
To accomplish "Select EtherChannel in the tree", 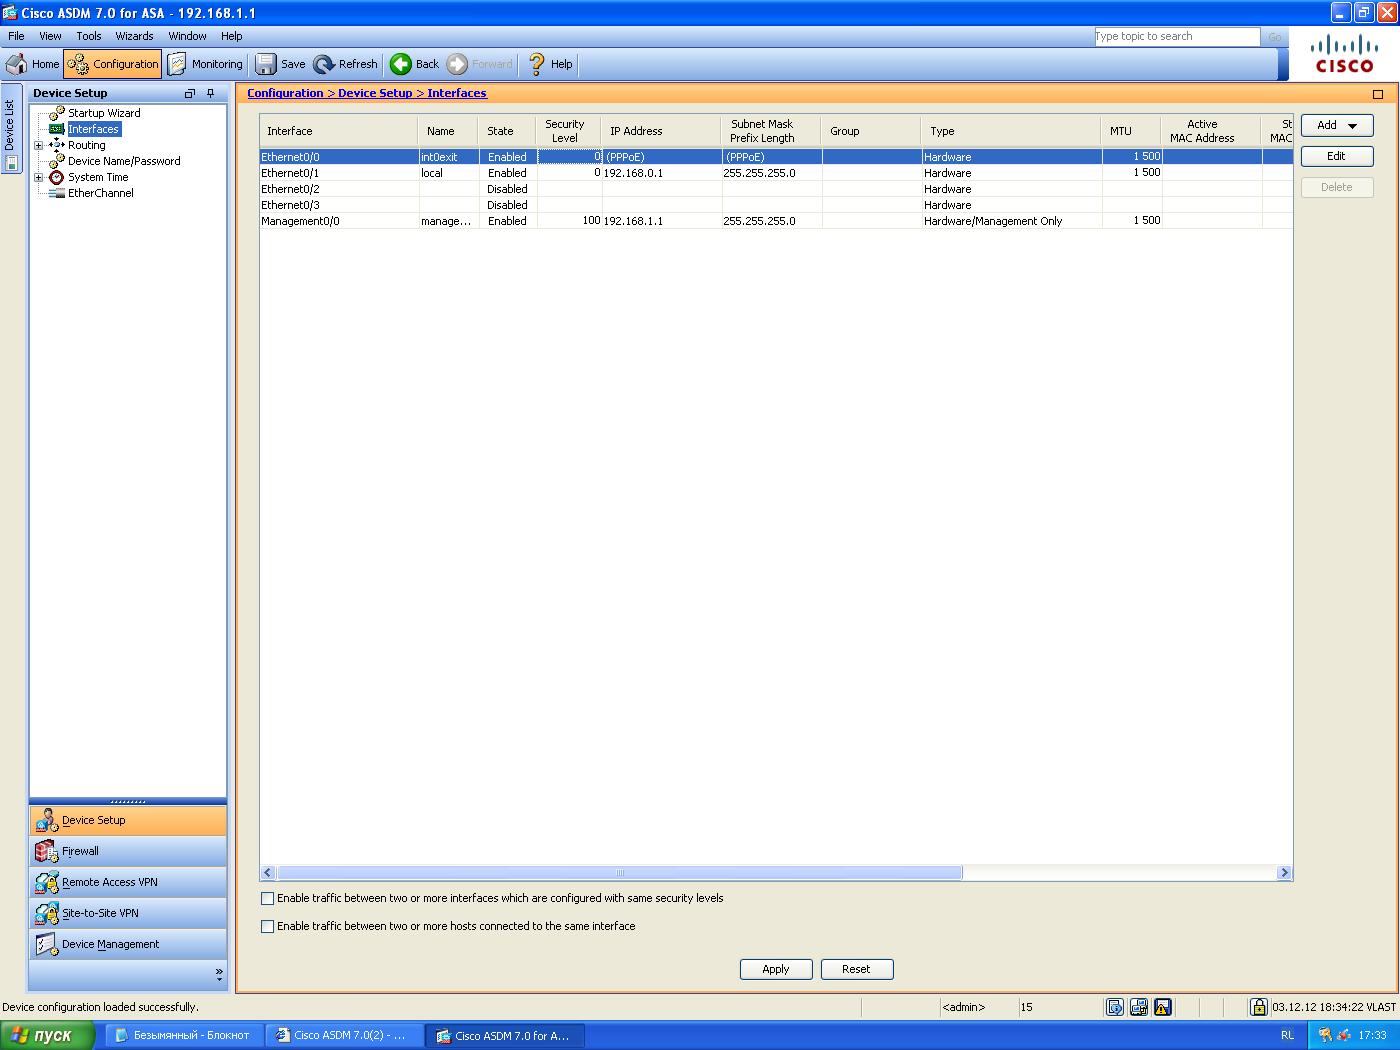I will [x=100, y=193].
